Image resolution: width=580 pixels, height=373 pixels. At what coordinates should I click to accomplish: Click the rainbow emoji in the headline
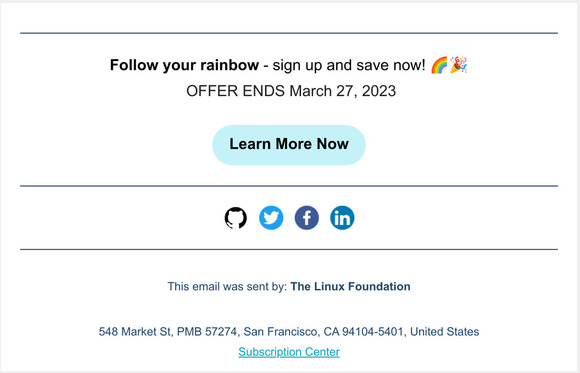(439, 65)
